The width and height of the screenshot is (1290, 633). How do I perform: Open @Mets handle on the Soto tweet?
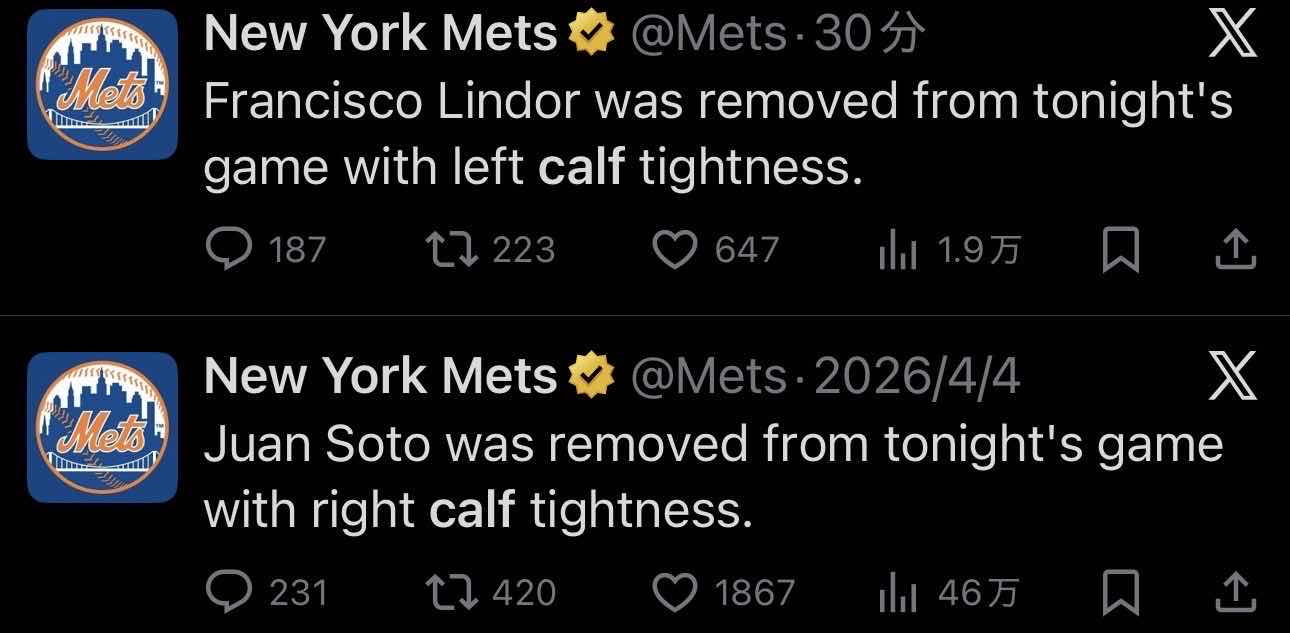tap(708, 378)
